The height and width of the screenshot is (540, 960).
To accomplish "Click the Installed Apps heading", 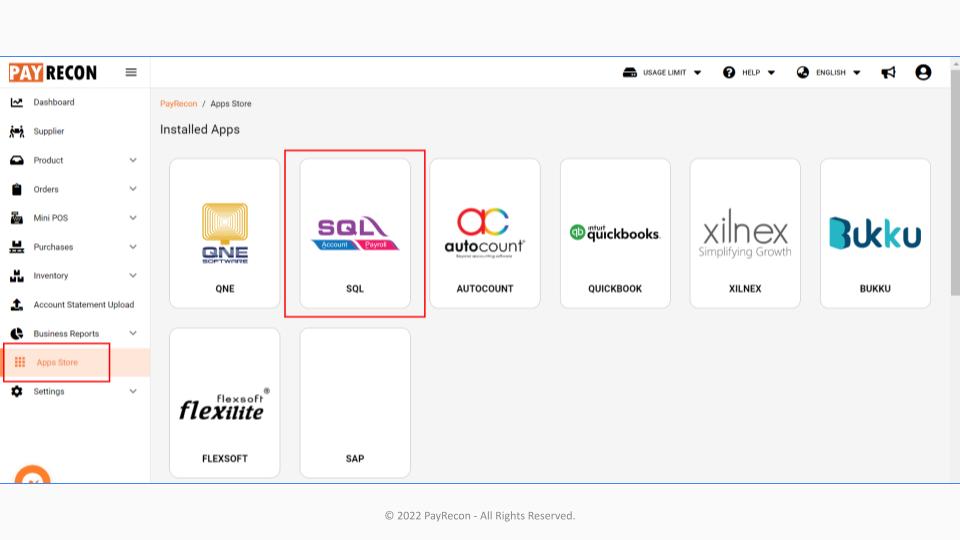I will [200, 129].
